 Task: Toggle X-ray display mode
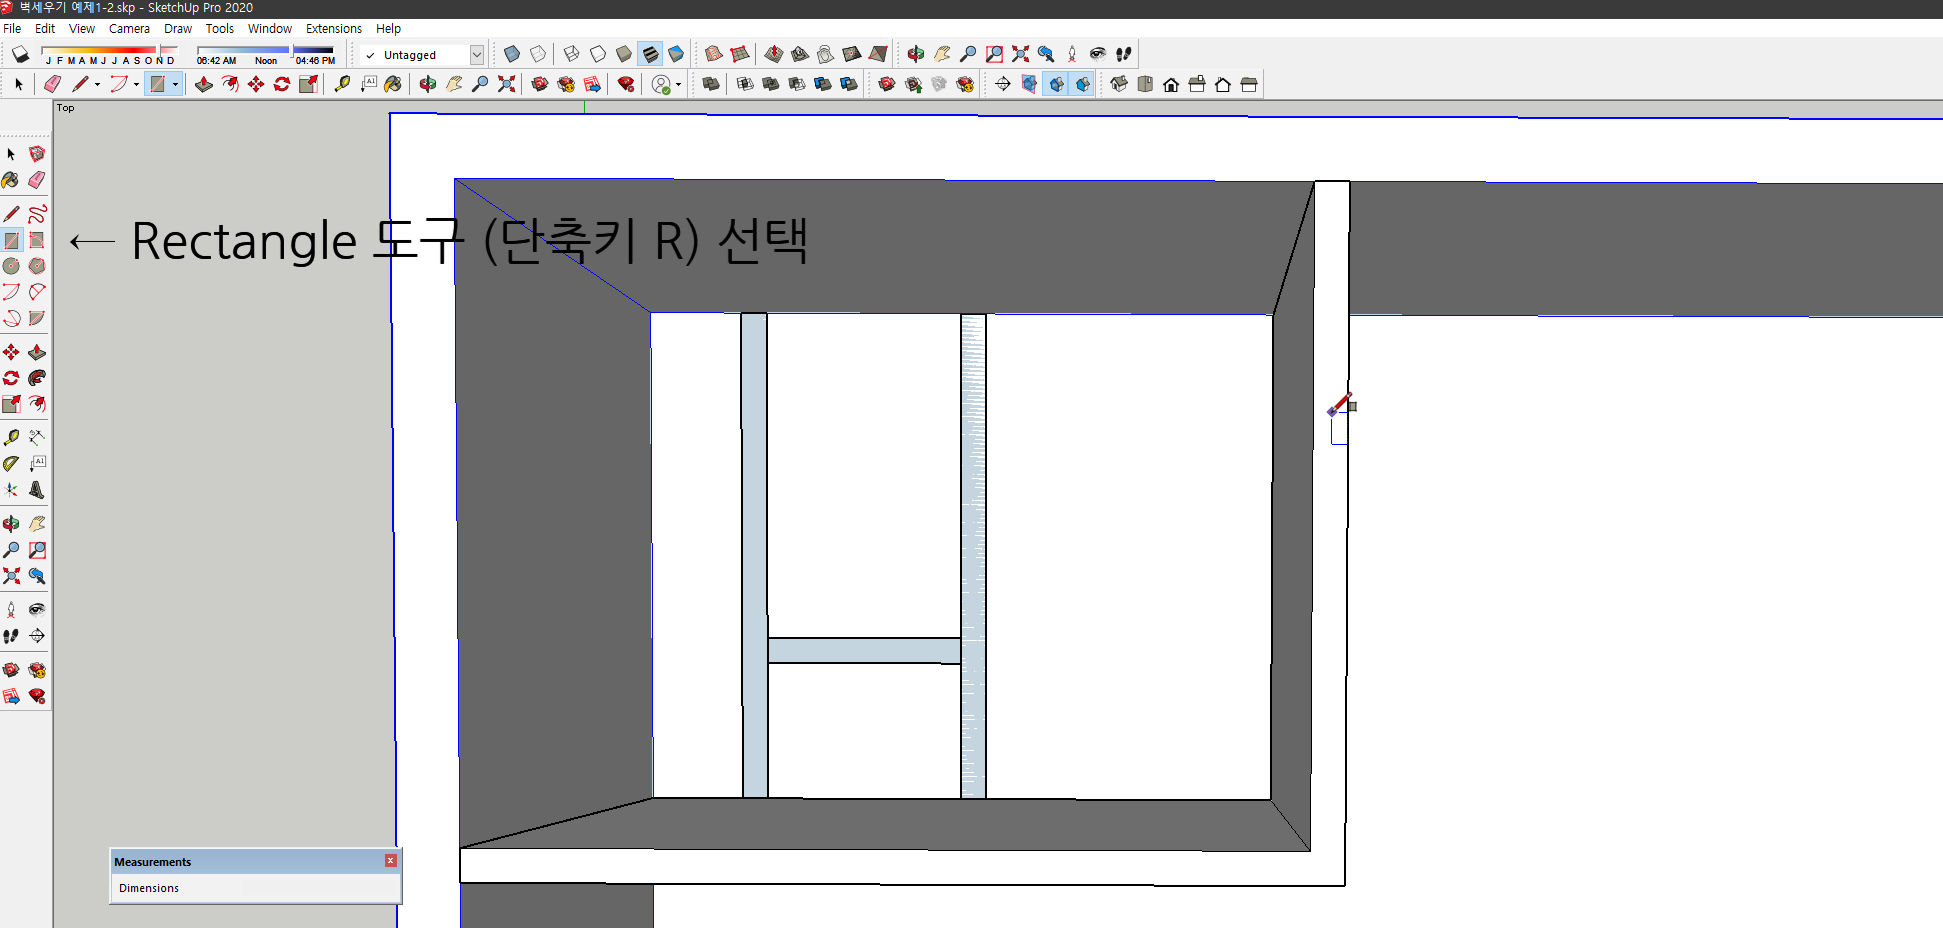pyautogui.click(x=511, y=54)
